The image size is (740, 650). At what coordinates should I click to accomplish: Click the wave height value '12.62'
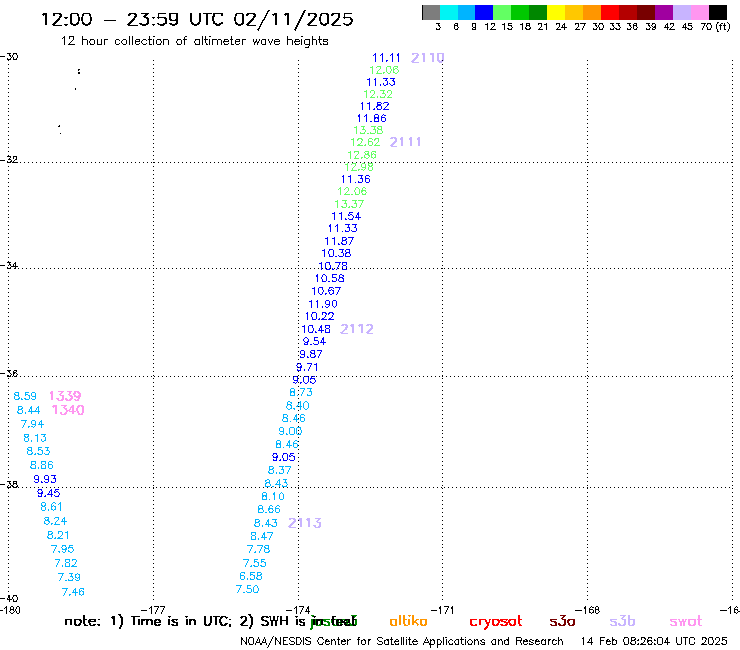pos(365,142)
